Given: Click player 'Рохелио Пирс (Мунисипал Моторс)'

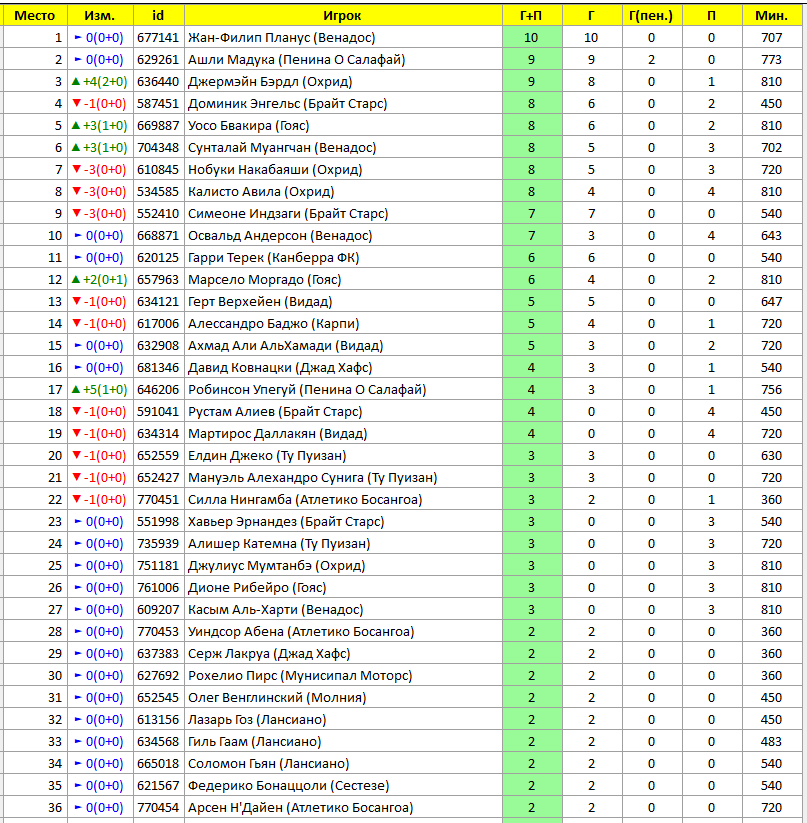Looking at the screenshot, I should [x=300, y=676].
